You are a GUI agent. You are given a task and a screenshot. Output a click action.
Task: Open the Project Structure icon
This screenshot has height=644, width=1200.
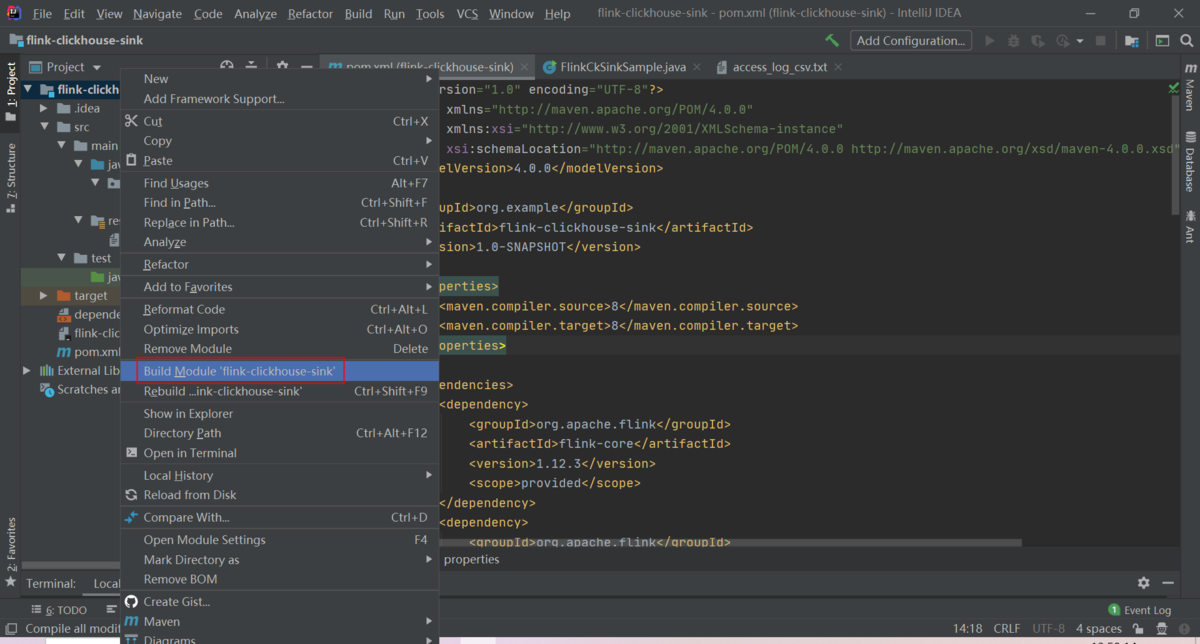click(x=1131, y=41)
